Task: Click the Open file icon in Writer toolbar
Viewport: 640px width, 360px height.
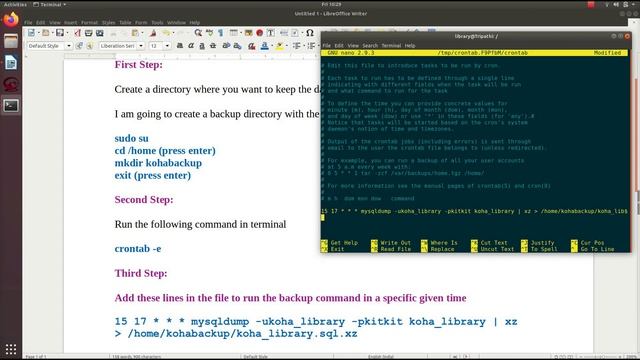Action: [46, 33]
